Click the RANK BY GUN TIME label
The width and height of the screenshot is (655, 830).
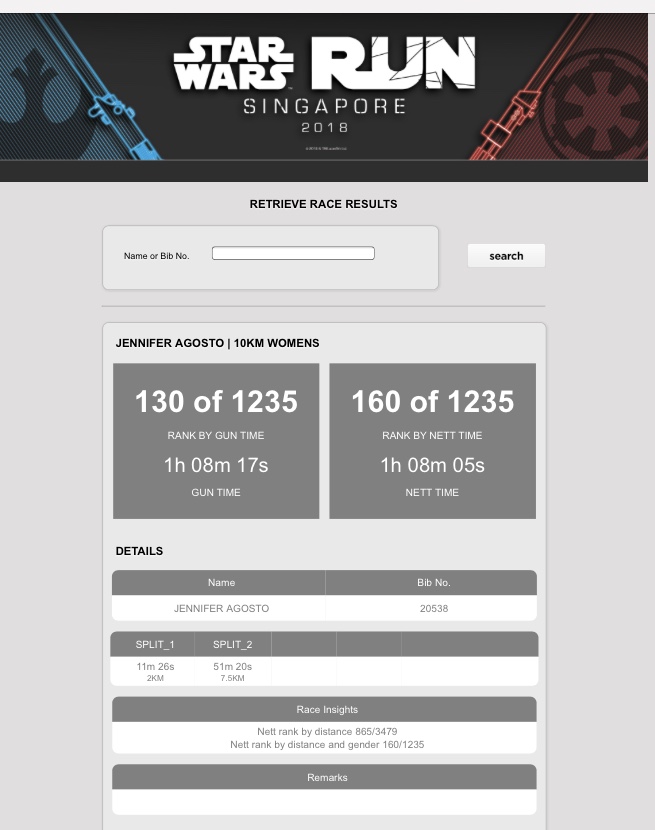click(216, 436)
